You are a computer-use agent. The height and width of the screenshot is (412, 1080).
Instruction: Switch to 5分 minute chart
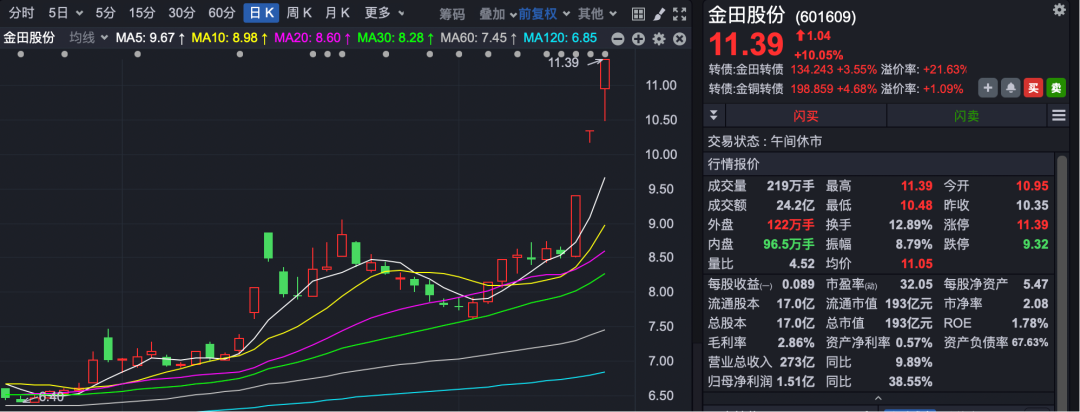click(106, 13)
